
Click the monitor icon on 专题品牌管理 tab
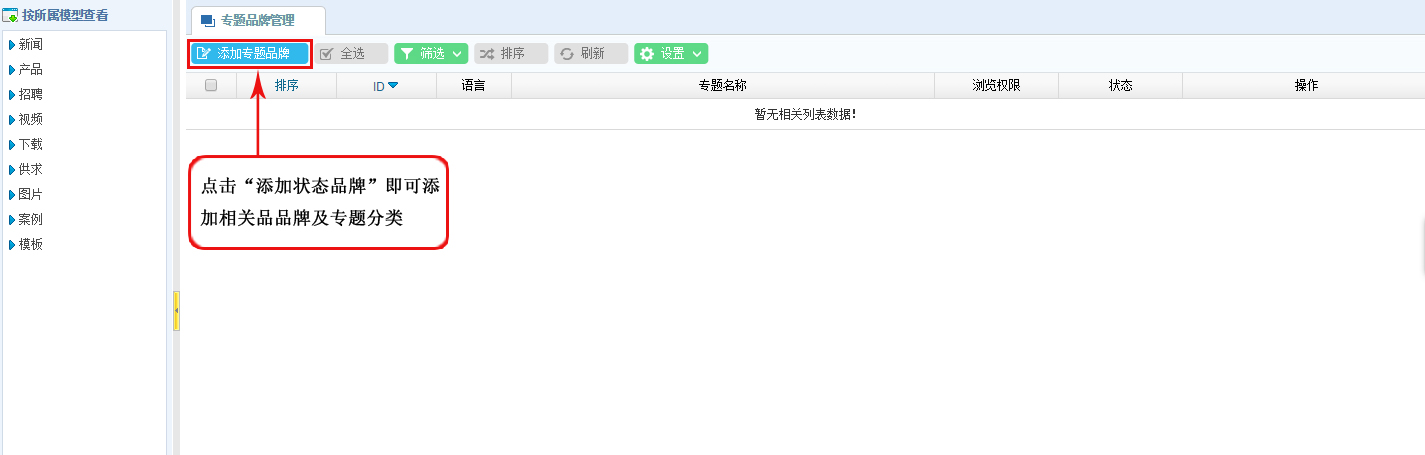point(208,21)
